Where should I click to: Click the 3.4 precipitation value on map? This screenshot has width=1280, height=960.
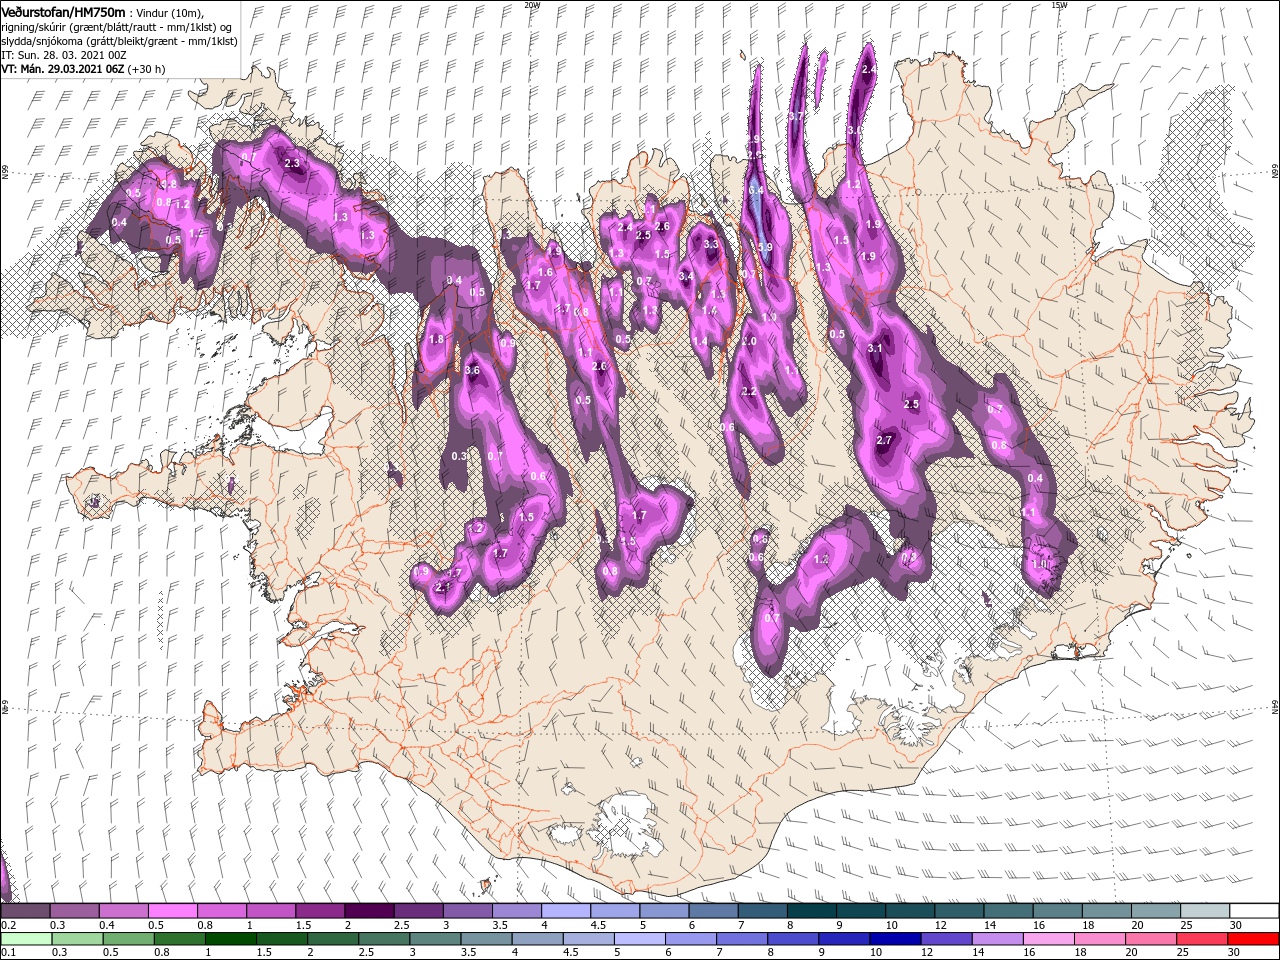tap(686, 276)
